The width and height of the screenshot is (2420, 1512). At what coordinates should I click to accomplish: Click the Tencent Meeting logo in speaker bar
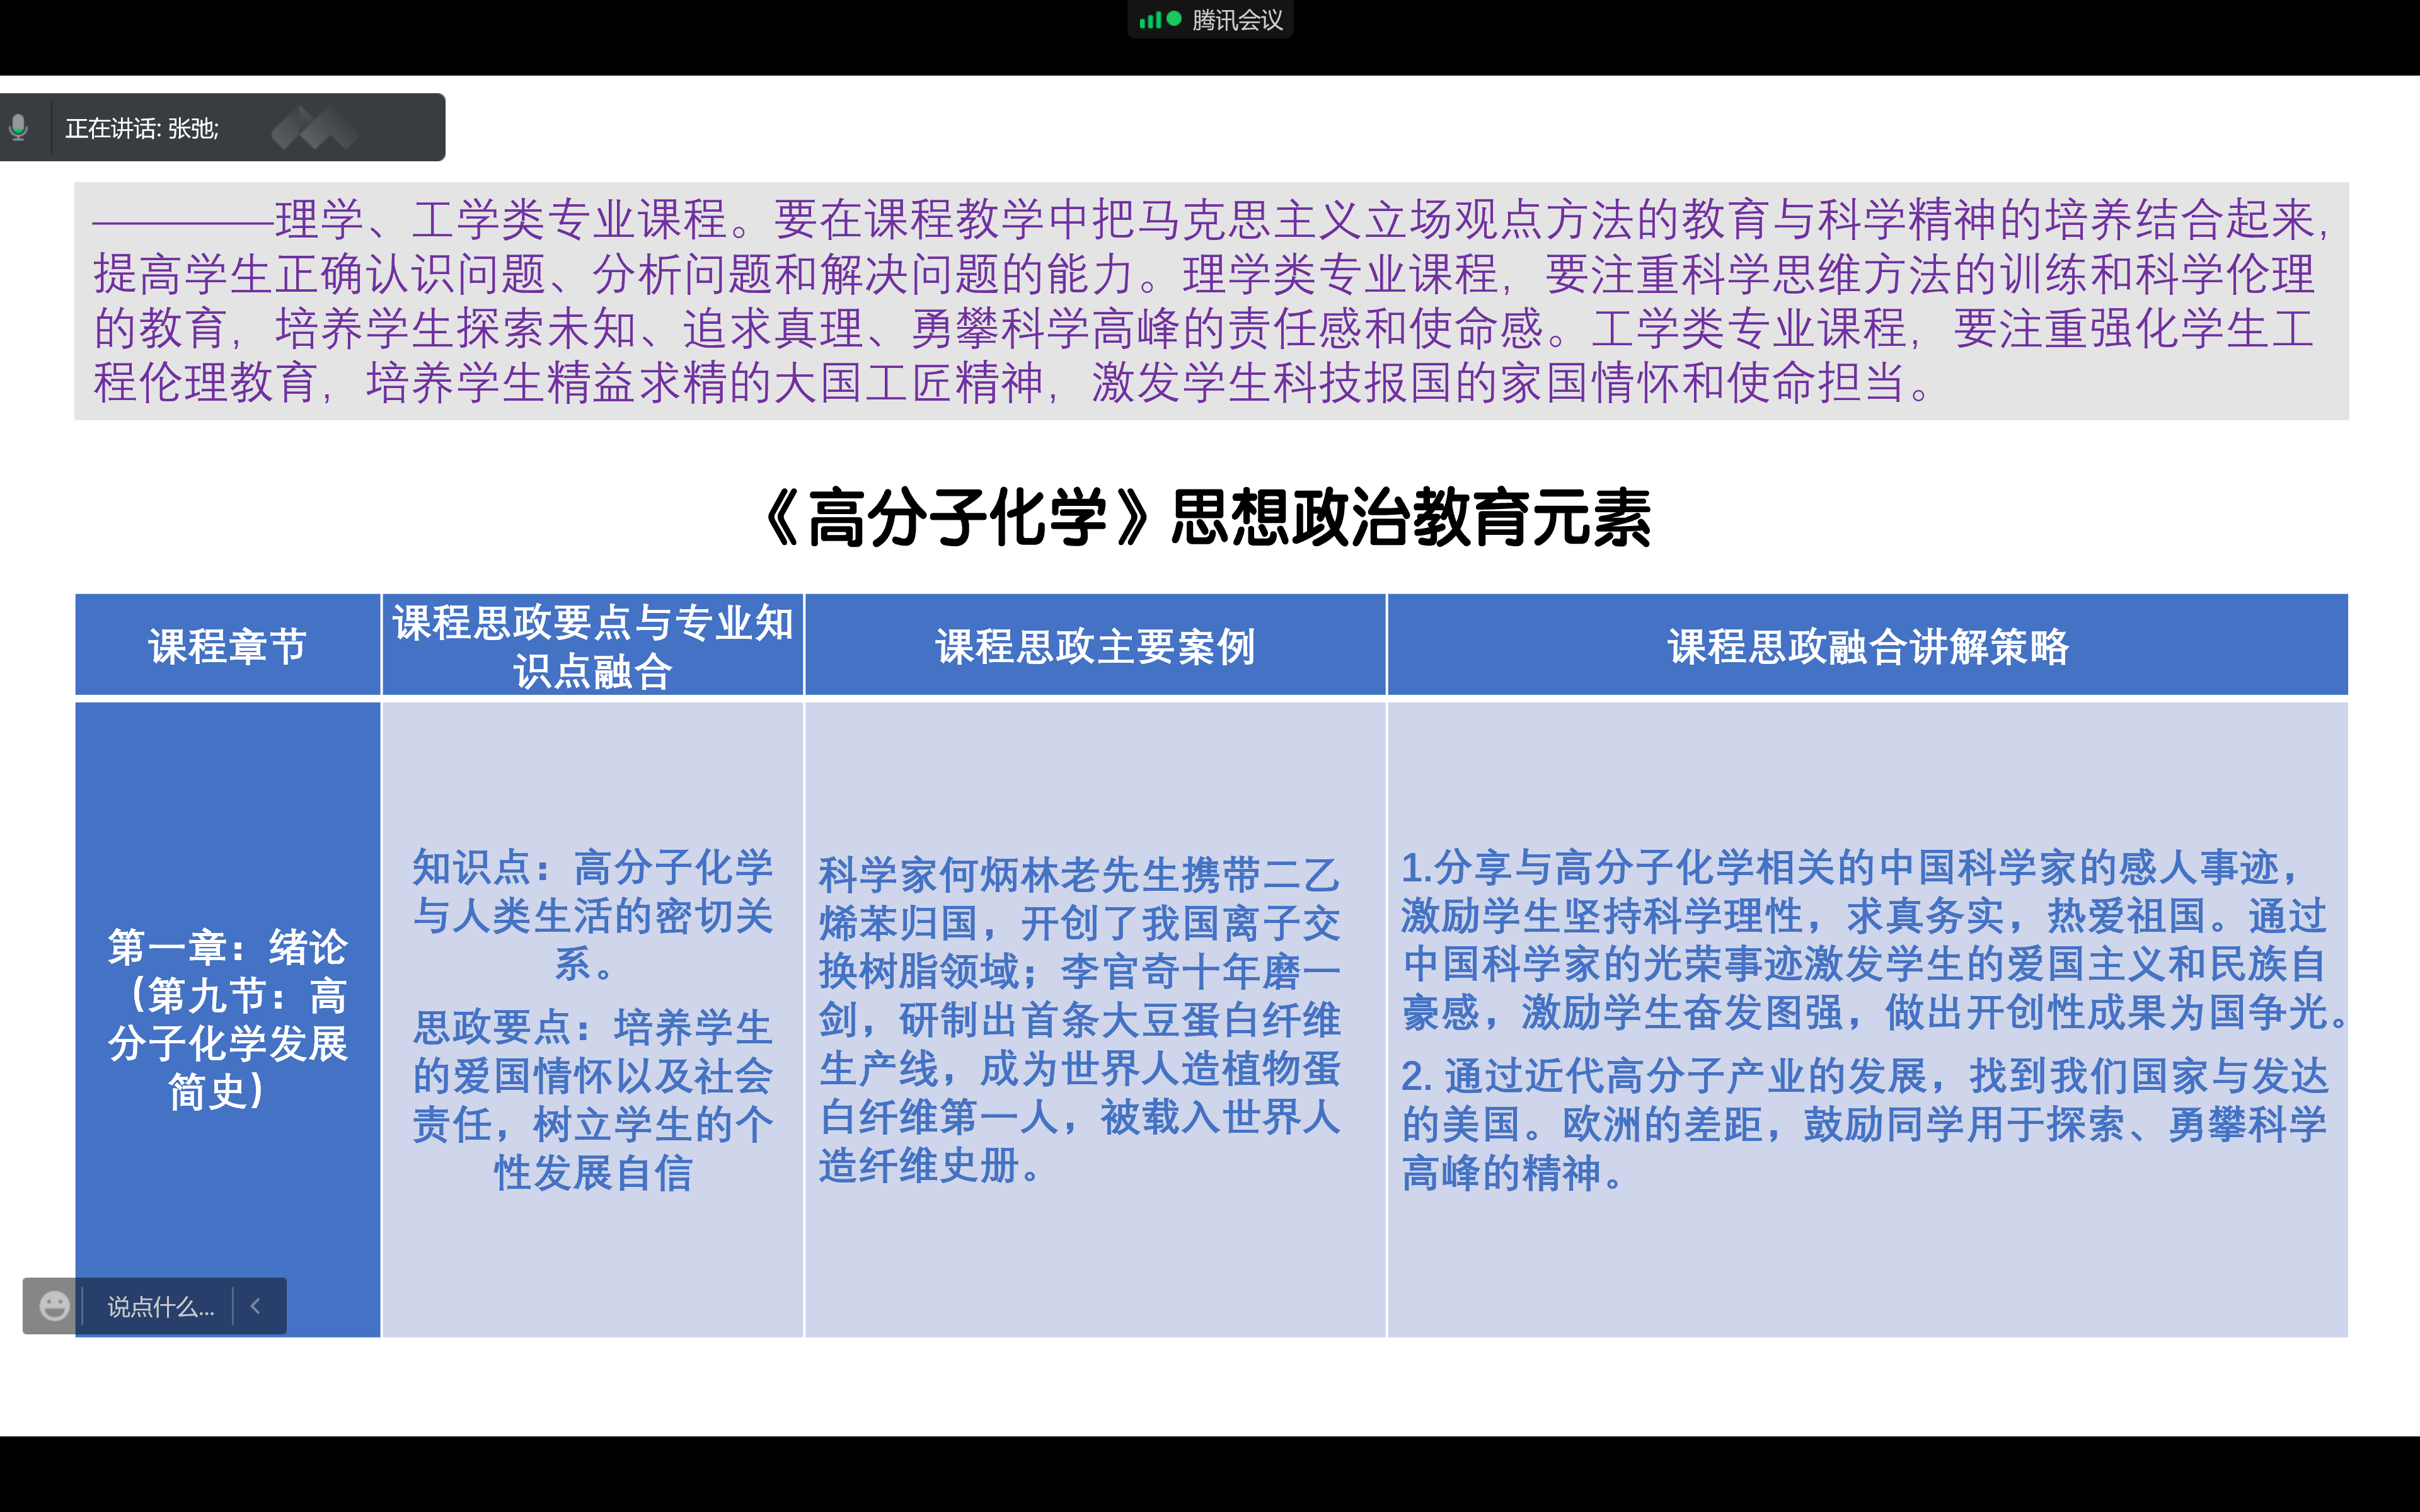pos(314,128)
